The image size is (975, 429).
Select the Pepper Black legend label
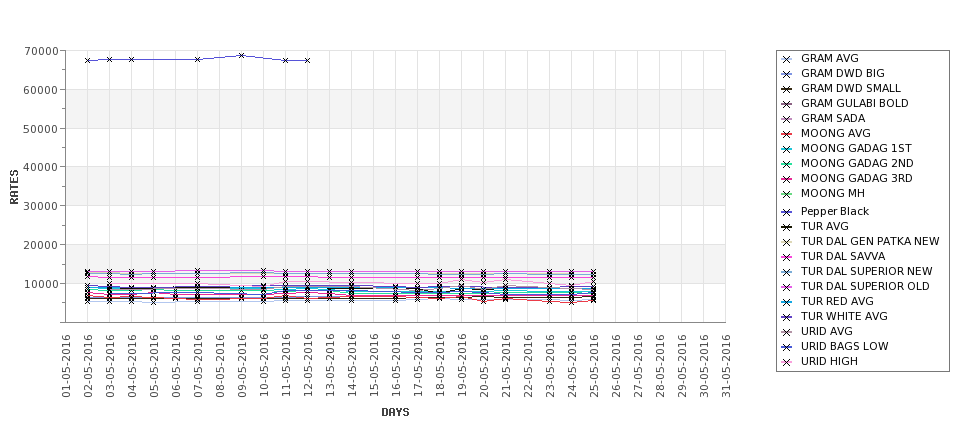(x=835, y=211)
